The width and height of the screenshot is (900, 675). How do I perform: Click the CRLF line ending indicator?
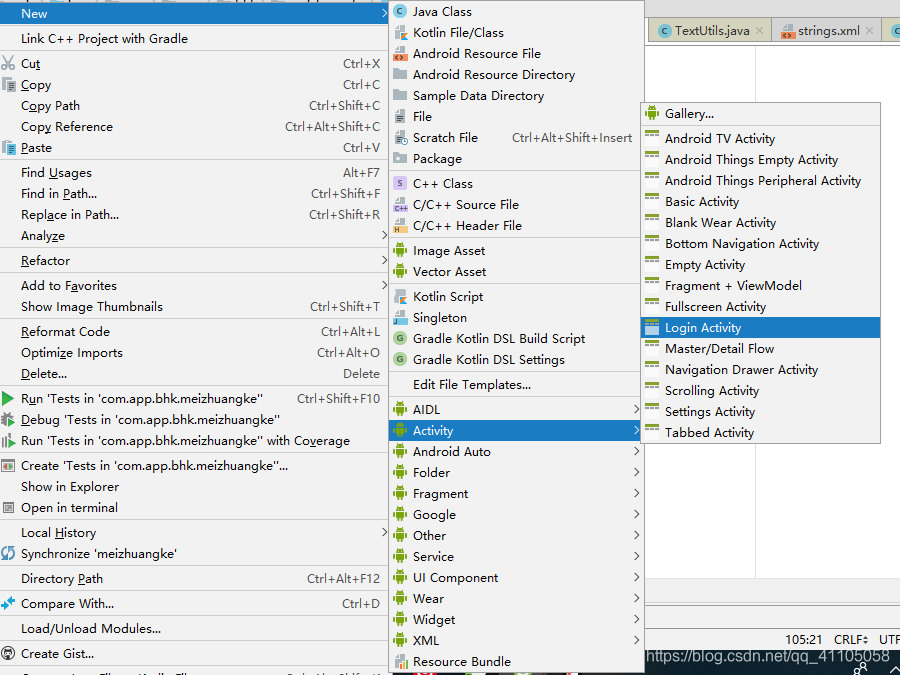point(849,639)
